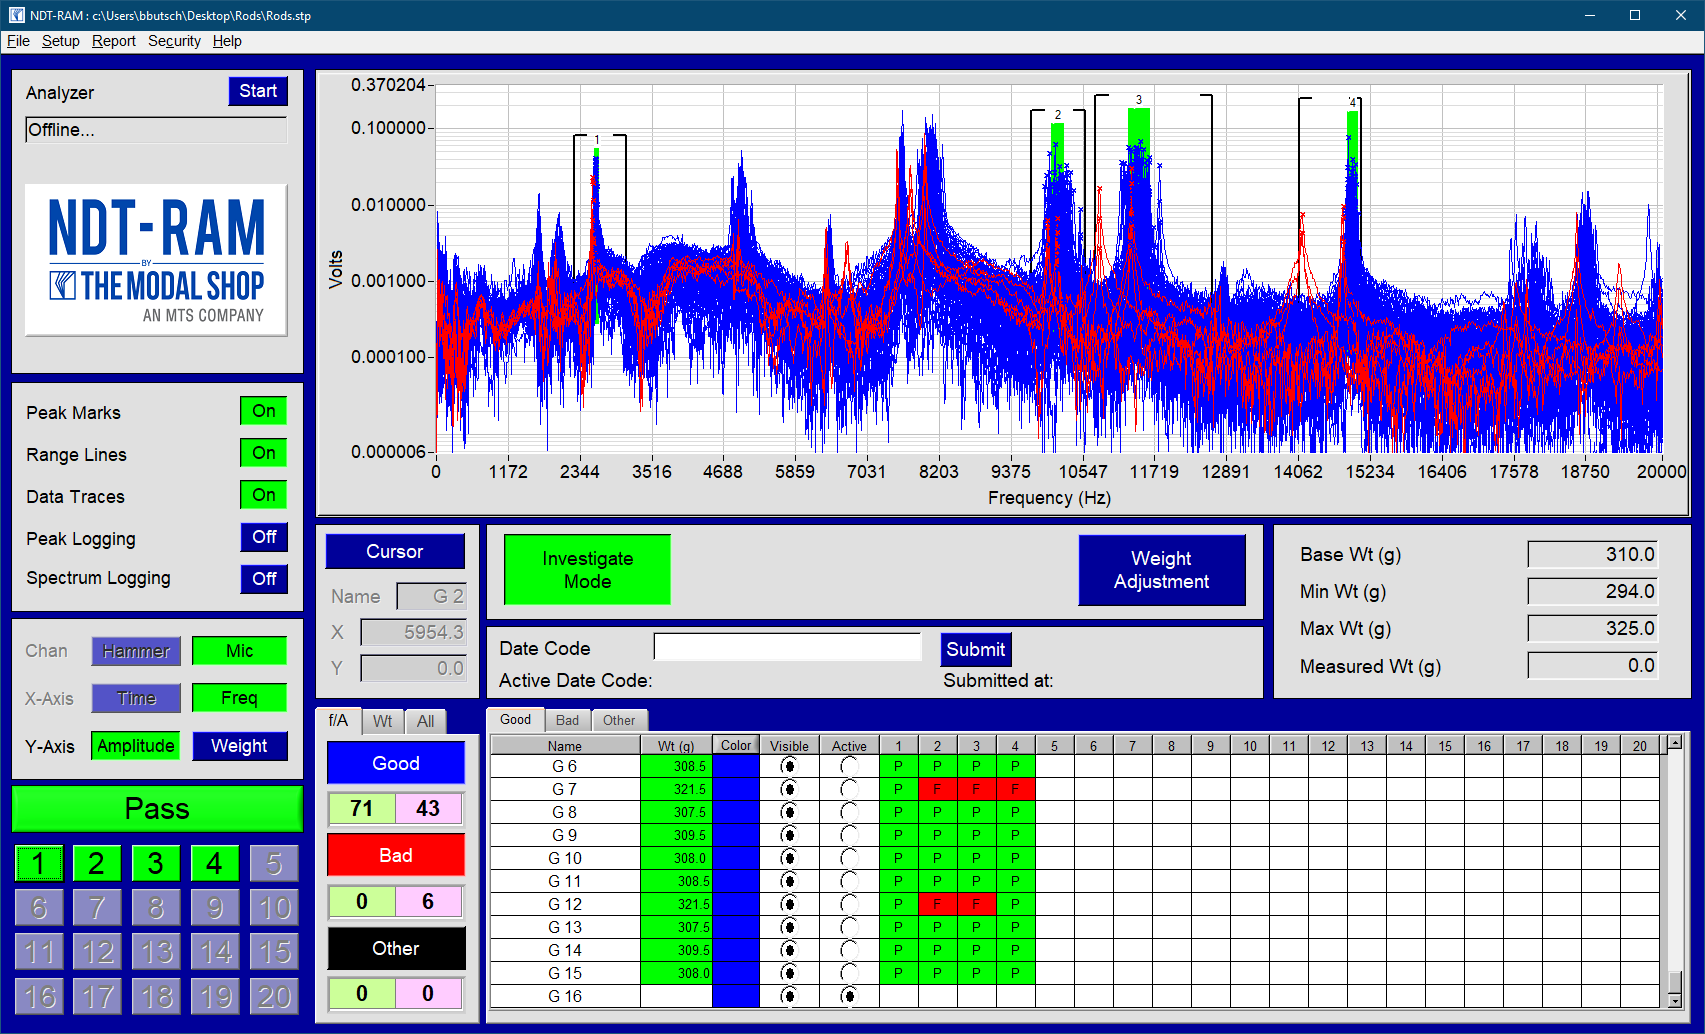Enter Investigate Mode

[x=587, y=570]
